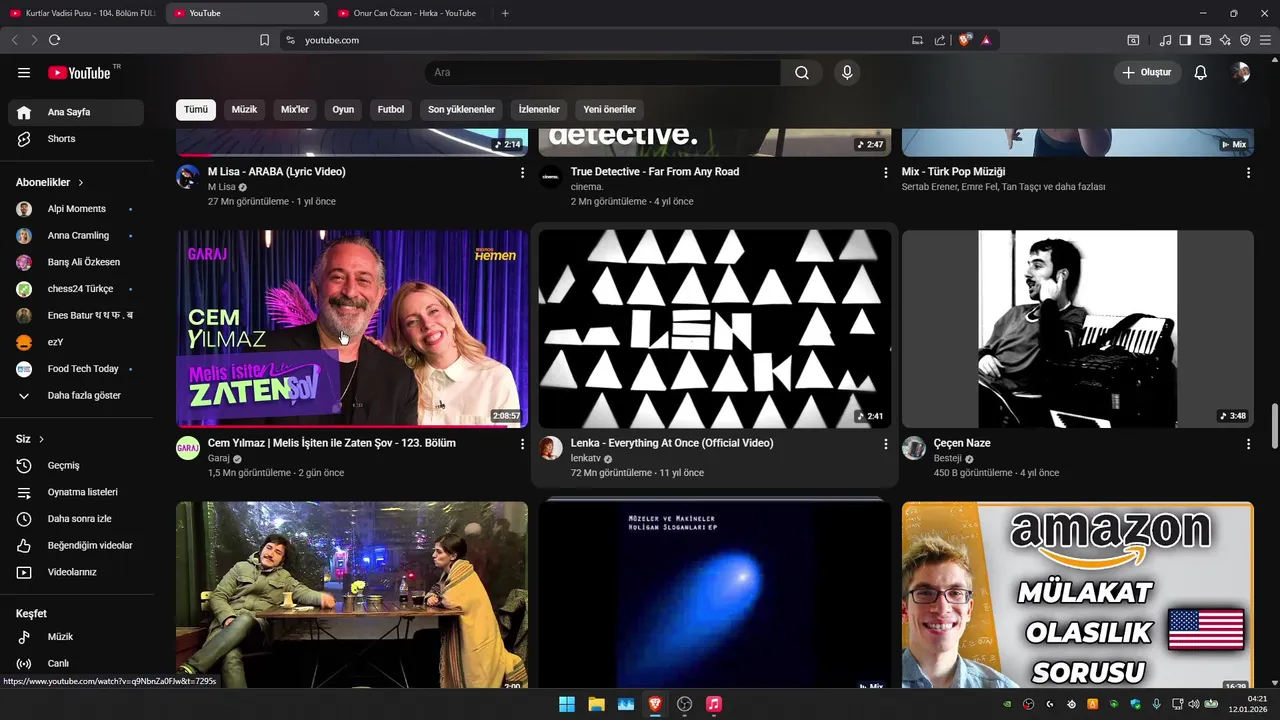Screen dimensions: 1280x720
Task: Bookmark this page in address bar
Action: tap(264, 40)
